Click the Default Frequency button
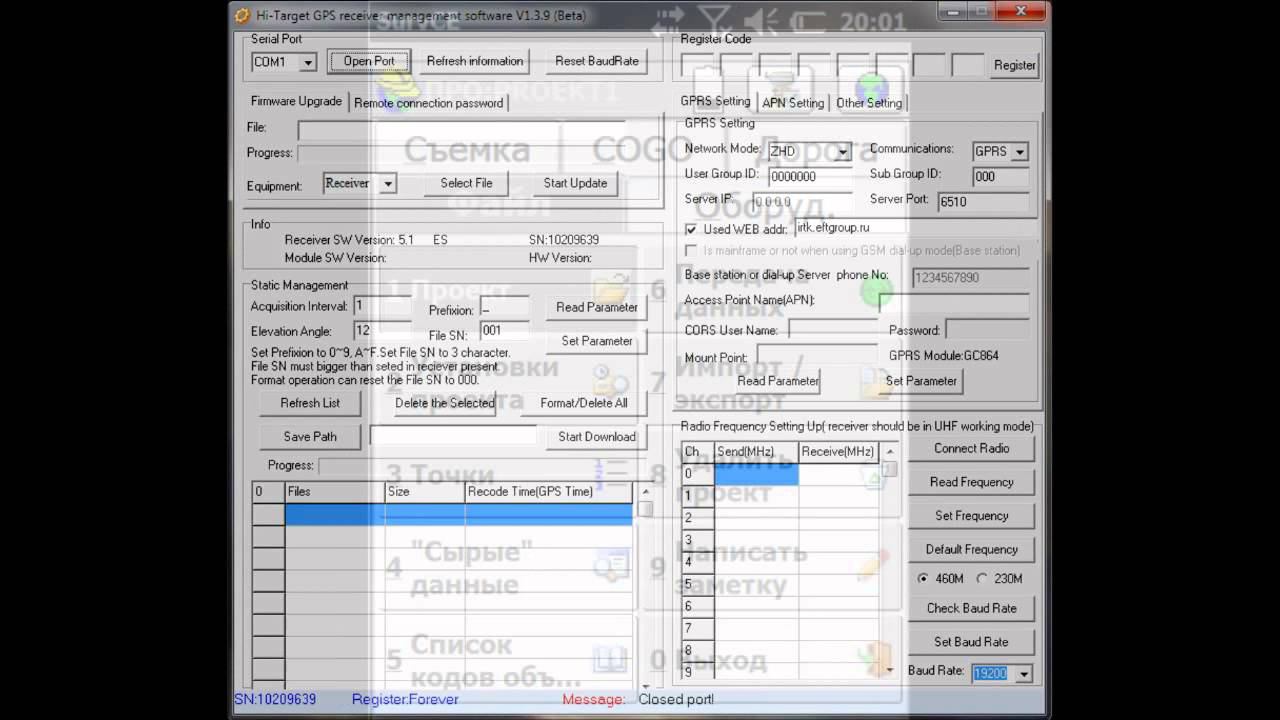This screenshot has width=1280, height=720. pos(971,549)
